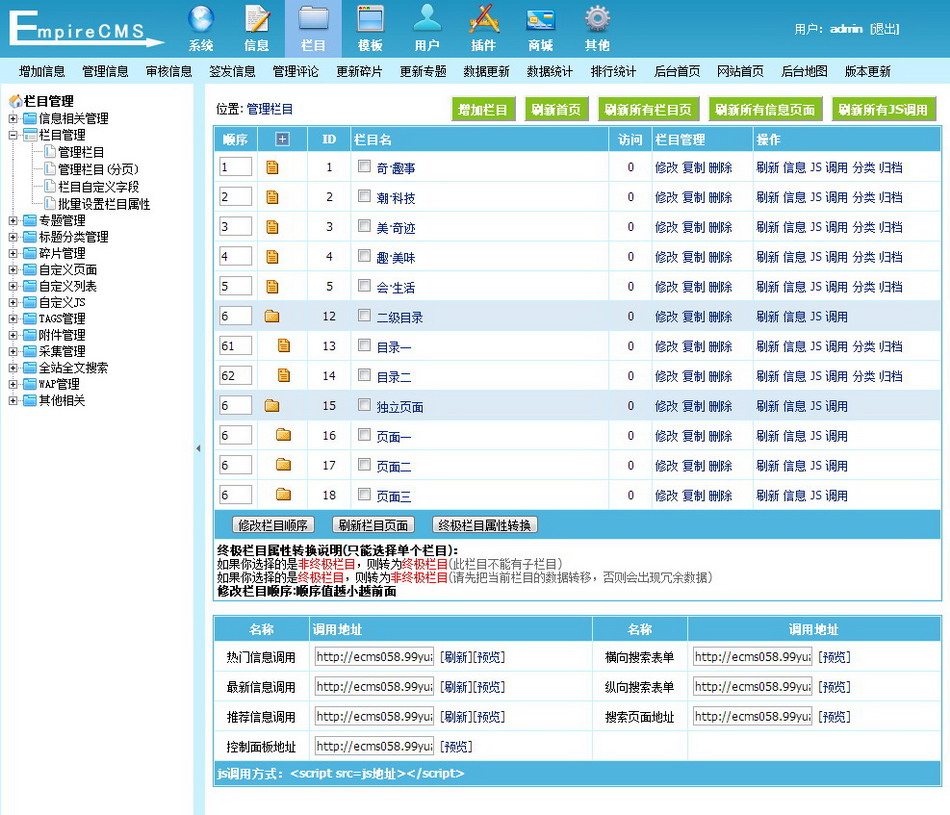Open the 用户 person icon
Screen dimensions: 950x815
tap(427, 19)
